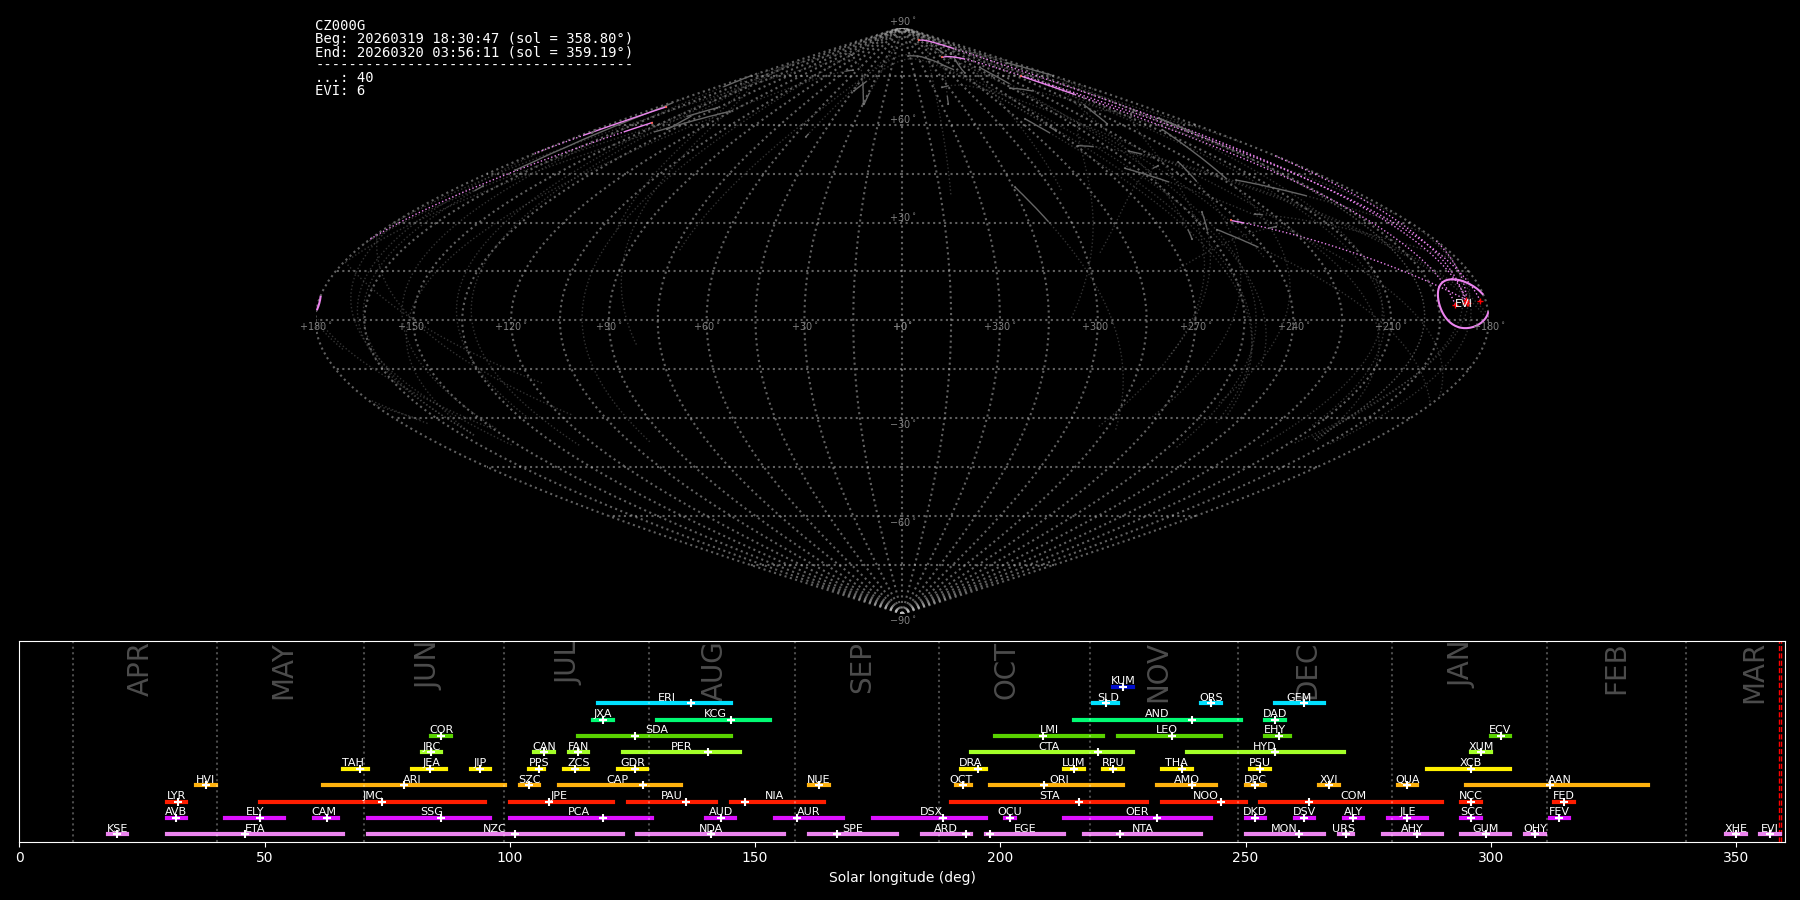Click the OER shower label
The height and width of the screenshot is (900, 1800).
click(1137, 812)
